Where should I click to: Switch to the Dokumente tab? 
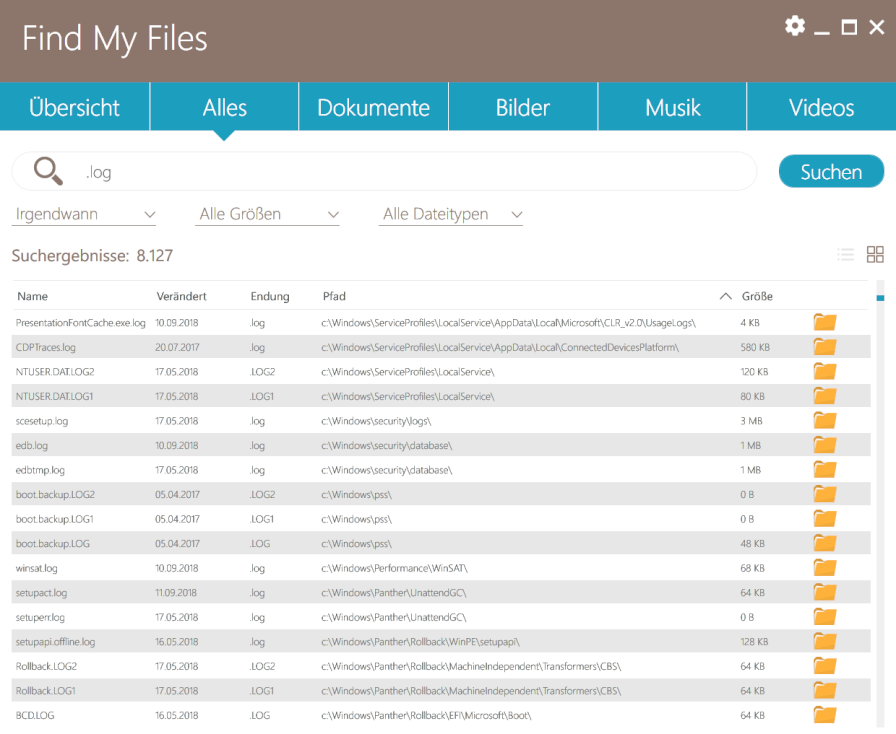coord(373,107)
